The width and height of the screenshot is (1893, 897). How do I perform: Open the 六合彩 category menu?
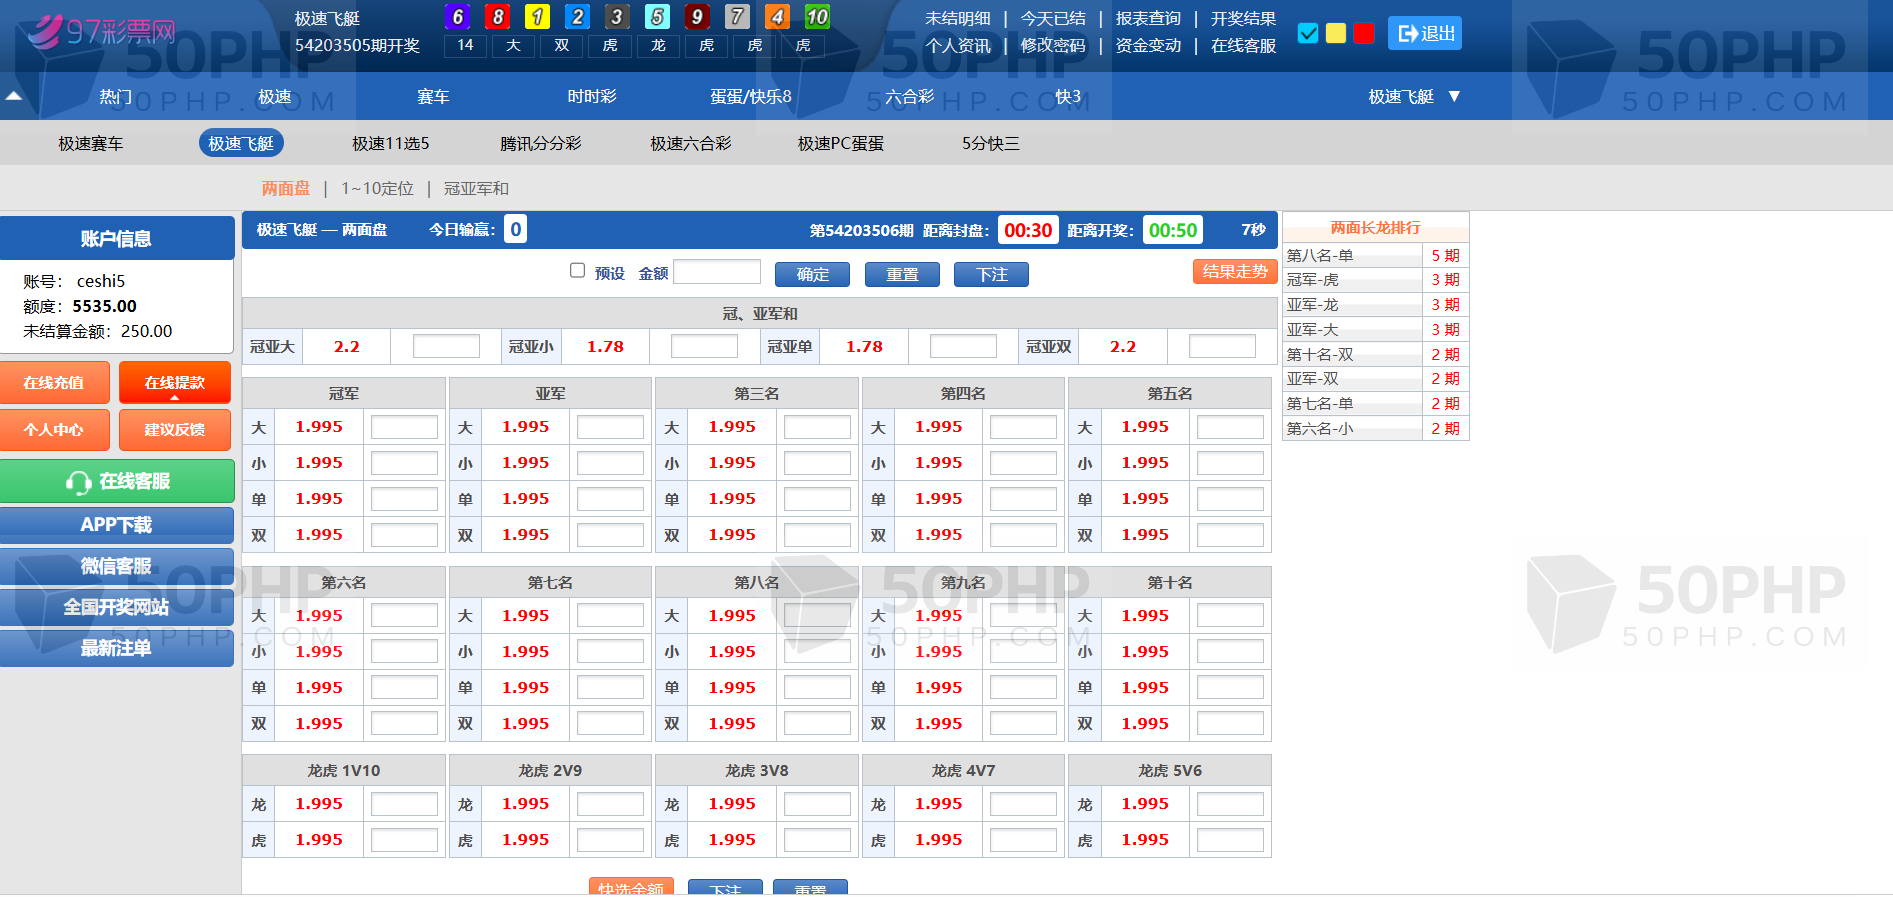[909, 97]
